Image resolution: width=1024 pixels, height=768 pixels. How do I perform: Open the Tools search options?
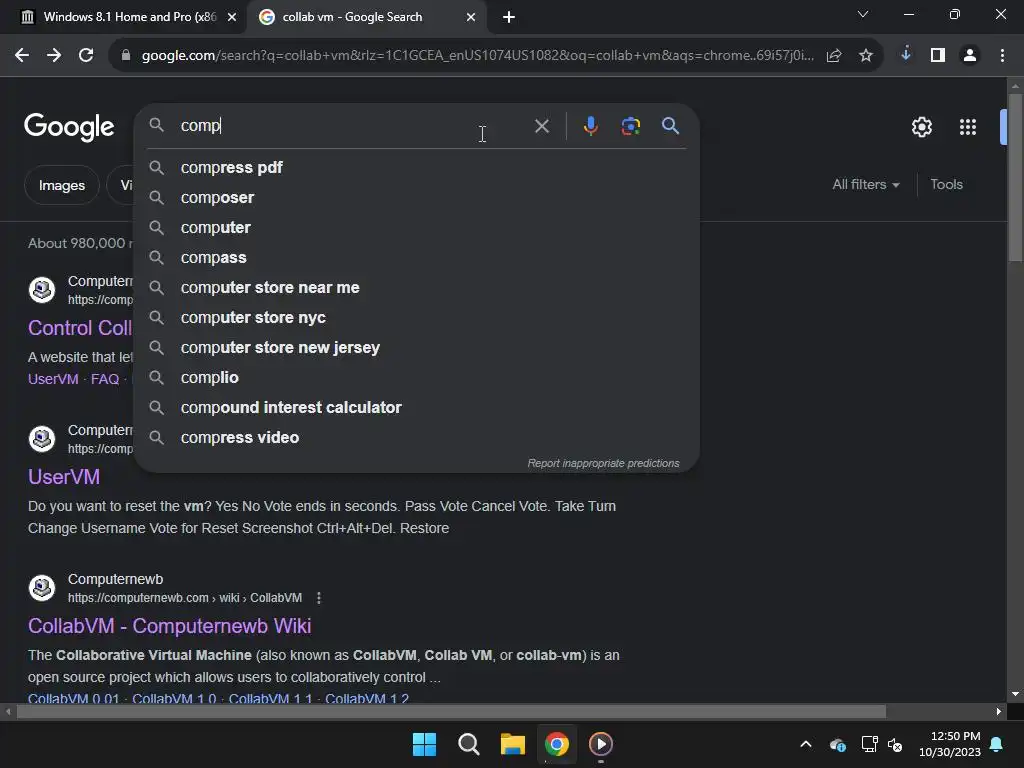(x=946, y=185)
